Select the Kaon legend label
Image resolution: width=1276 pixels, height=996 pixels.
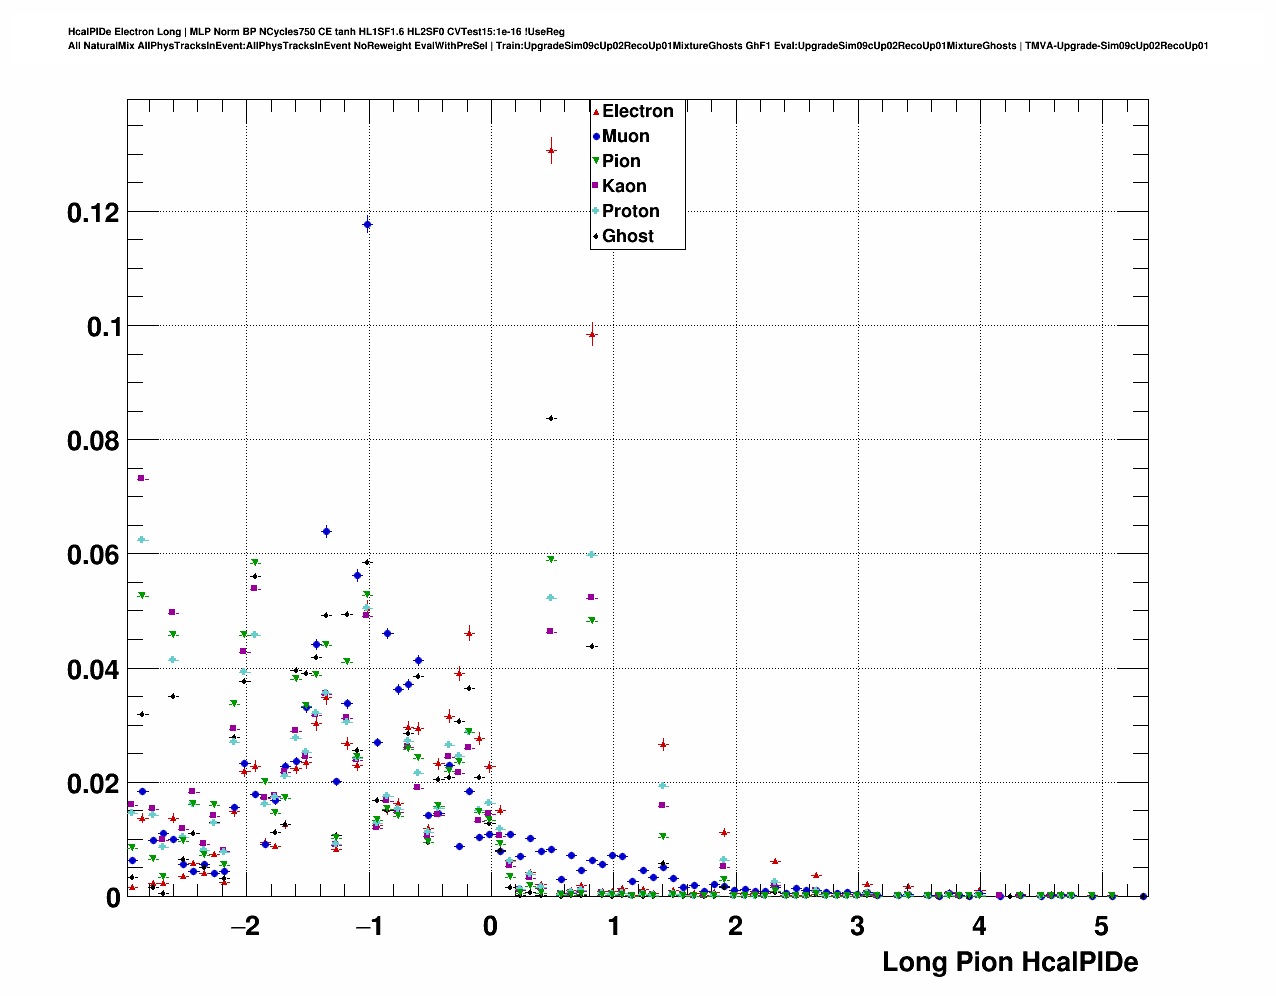(x=624, y=186)
